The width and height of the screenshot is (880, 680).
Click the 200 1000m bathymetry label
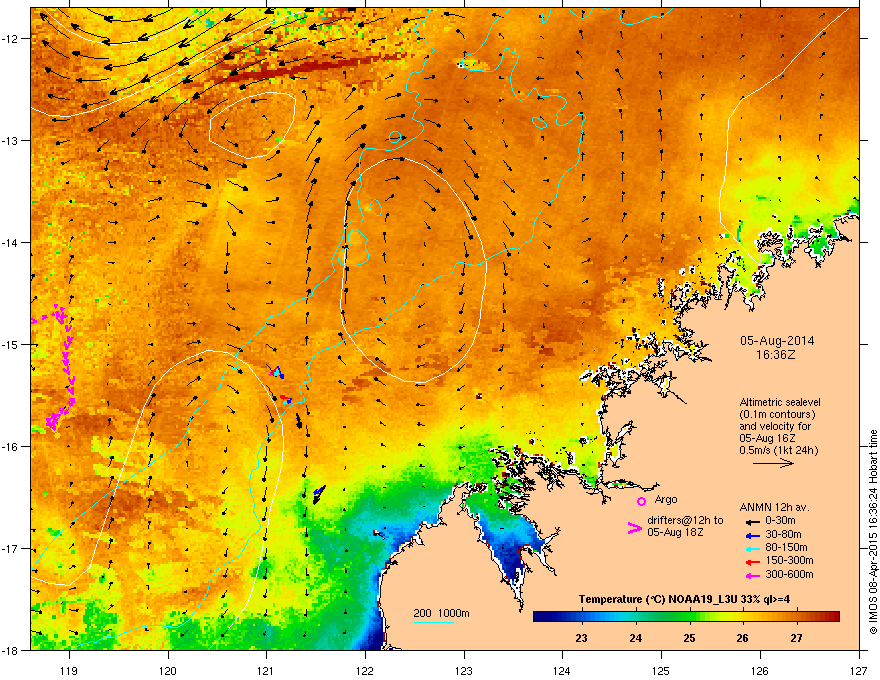tap(441, 613)
